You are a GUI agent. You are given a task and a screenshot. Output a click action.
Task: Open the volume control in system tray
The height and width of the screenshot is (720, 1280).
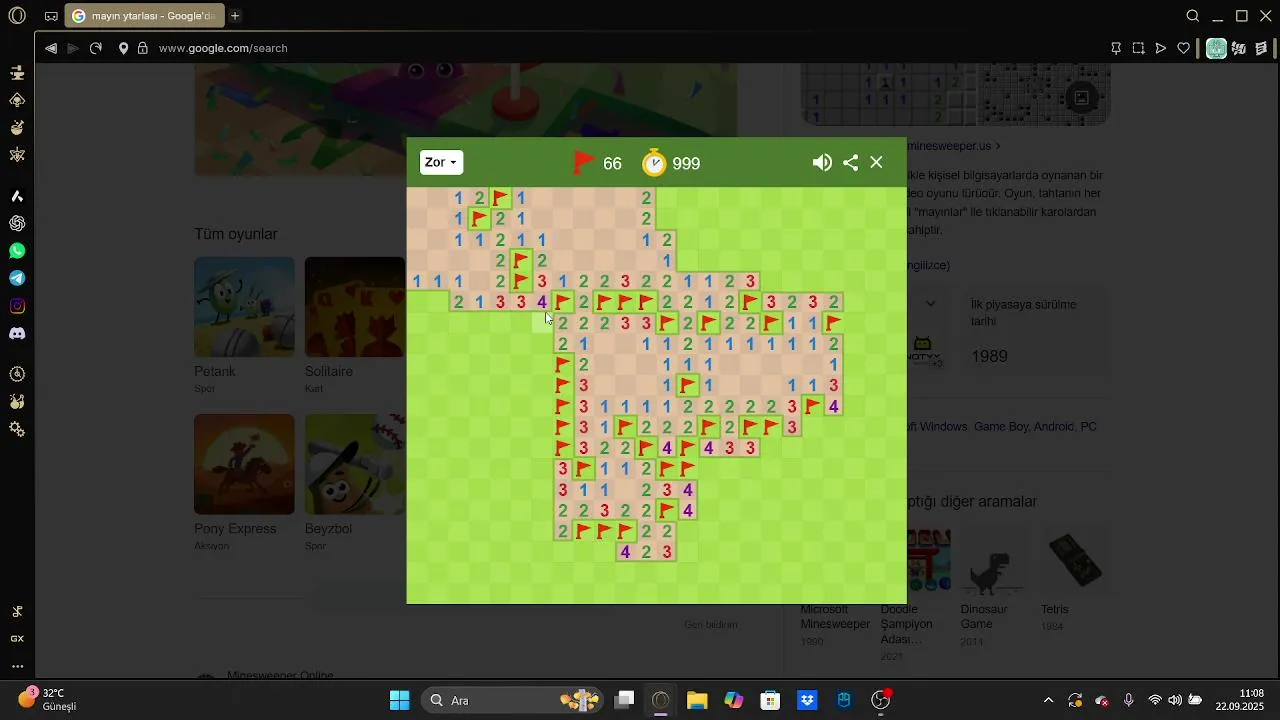click(1175, 700)
